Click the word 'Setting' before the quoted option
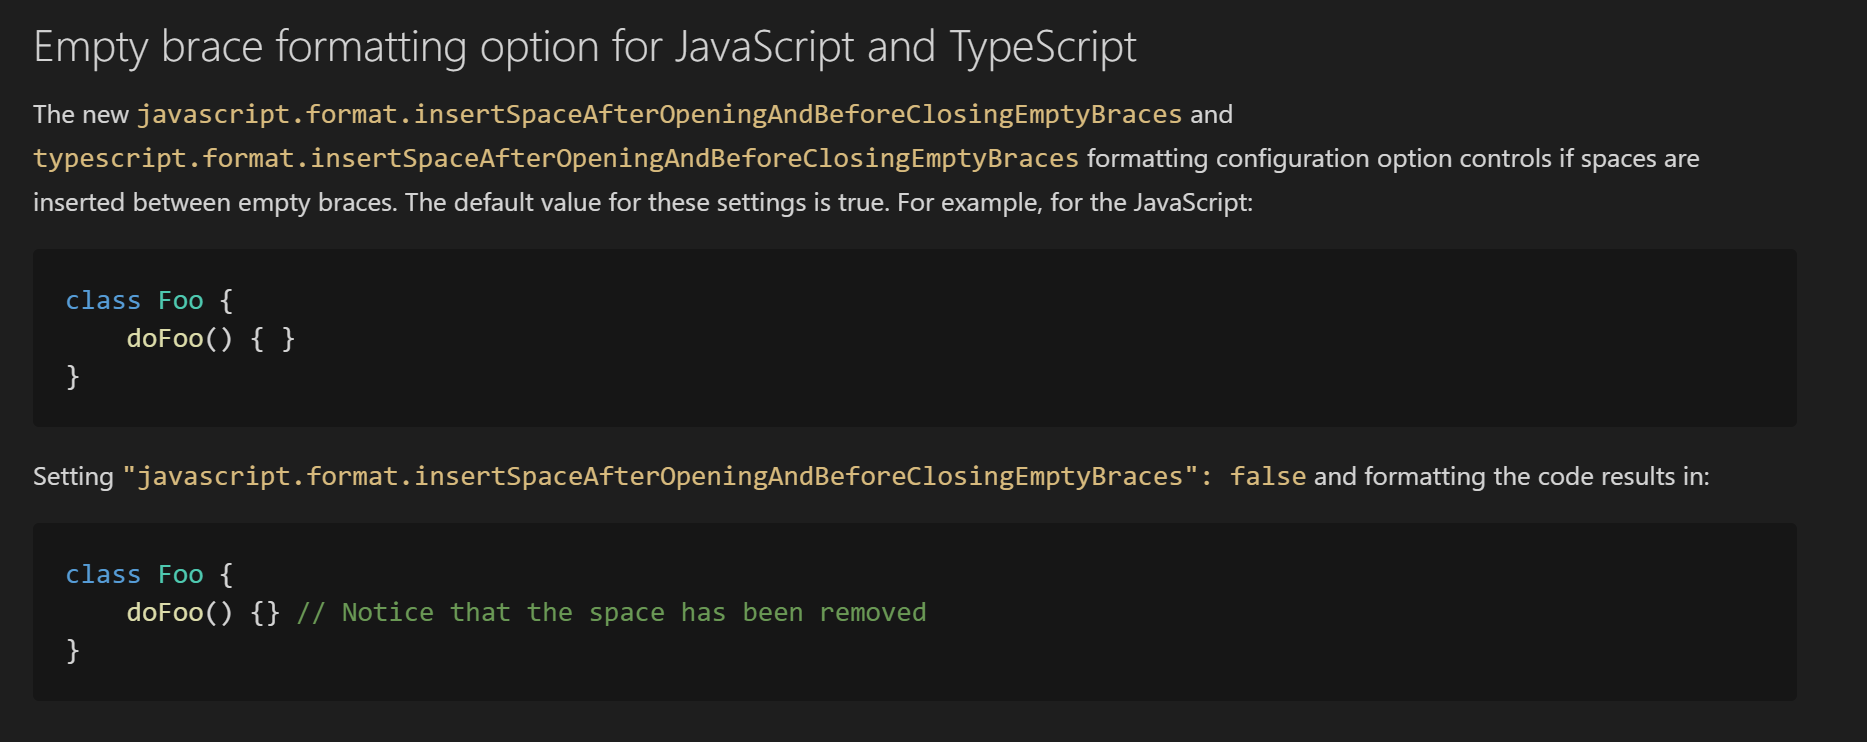This screenshot has width=1867, height=742. (x=73, y=477)
